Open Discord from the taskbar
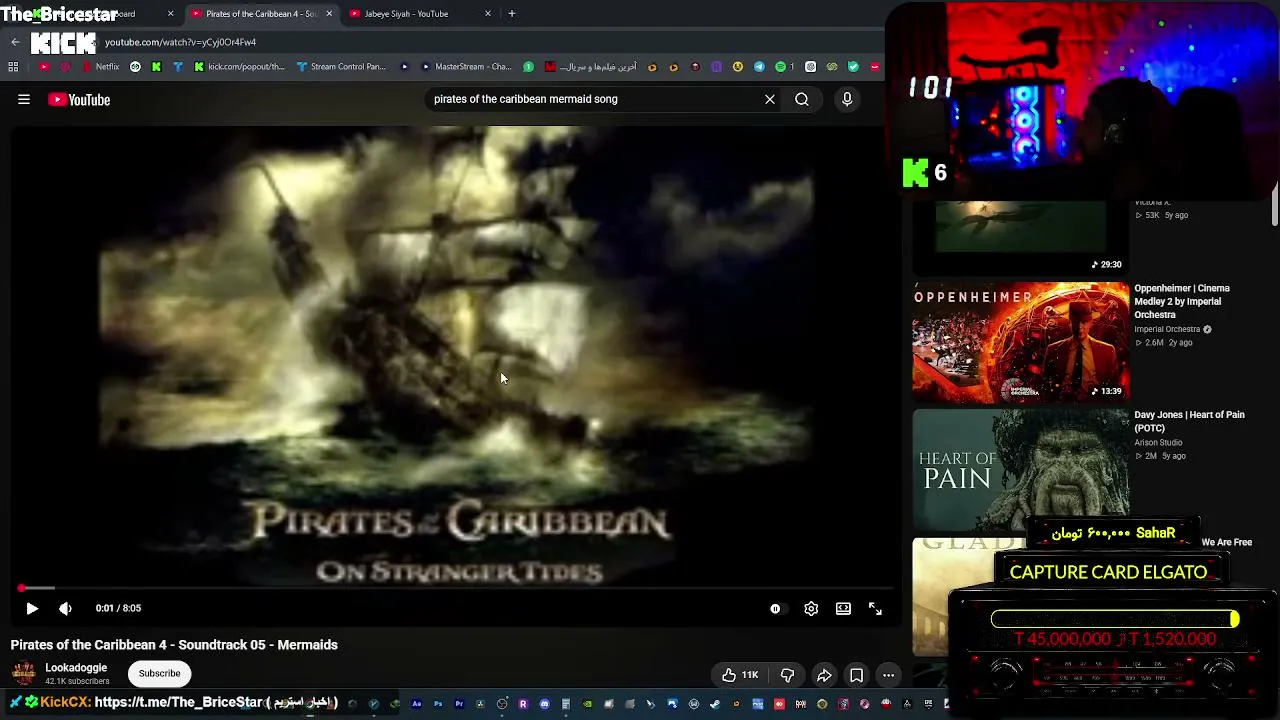Screen dimensions: 1280x720 pos(545,704)
